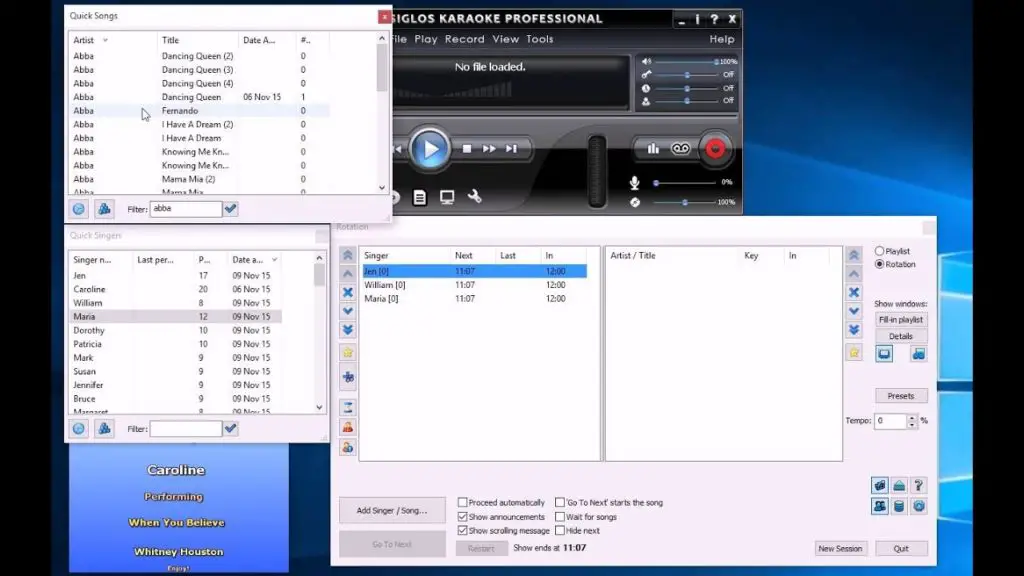Viewport: 1024px width, 576px height.
Task: Start playback with the blue Play button
Action: 430,149
